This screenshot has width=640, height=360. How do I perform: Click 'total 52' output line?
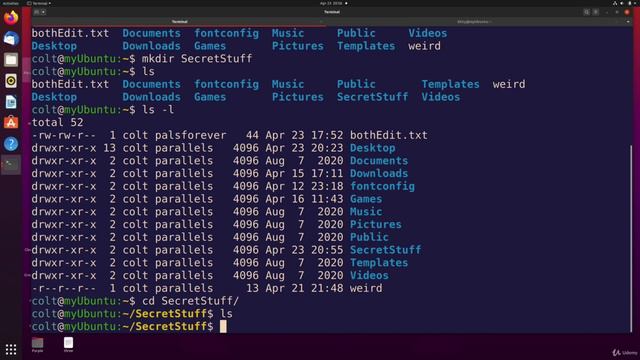(58, 122)
